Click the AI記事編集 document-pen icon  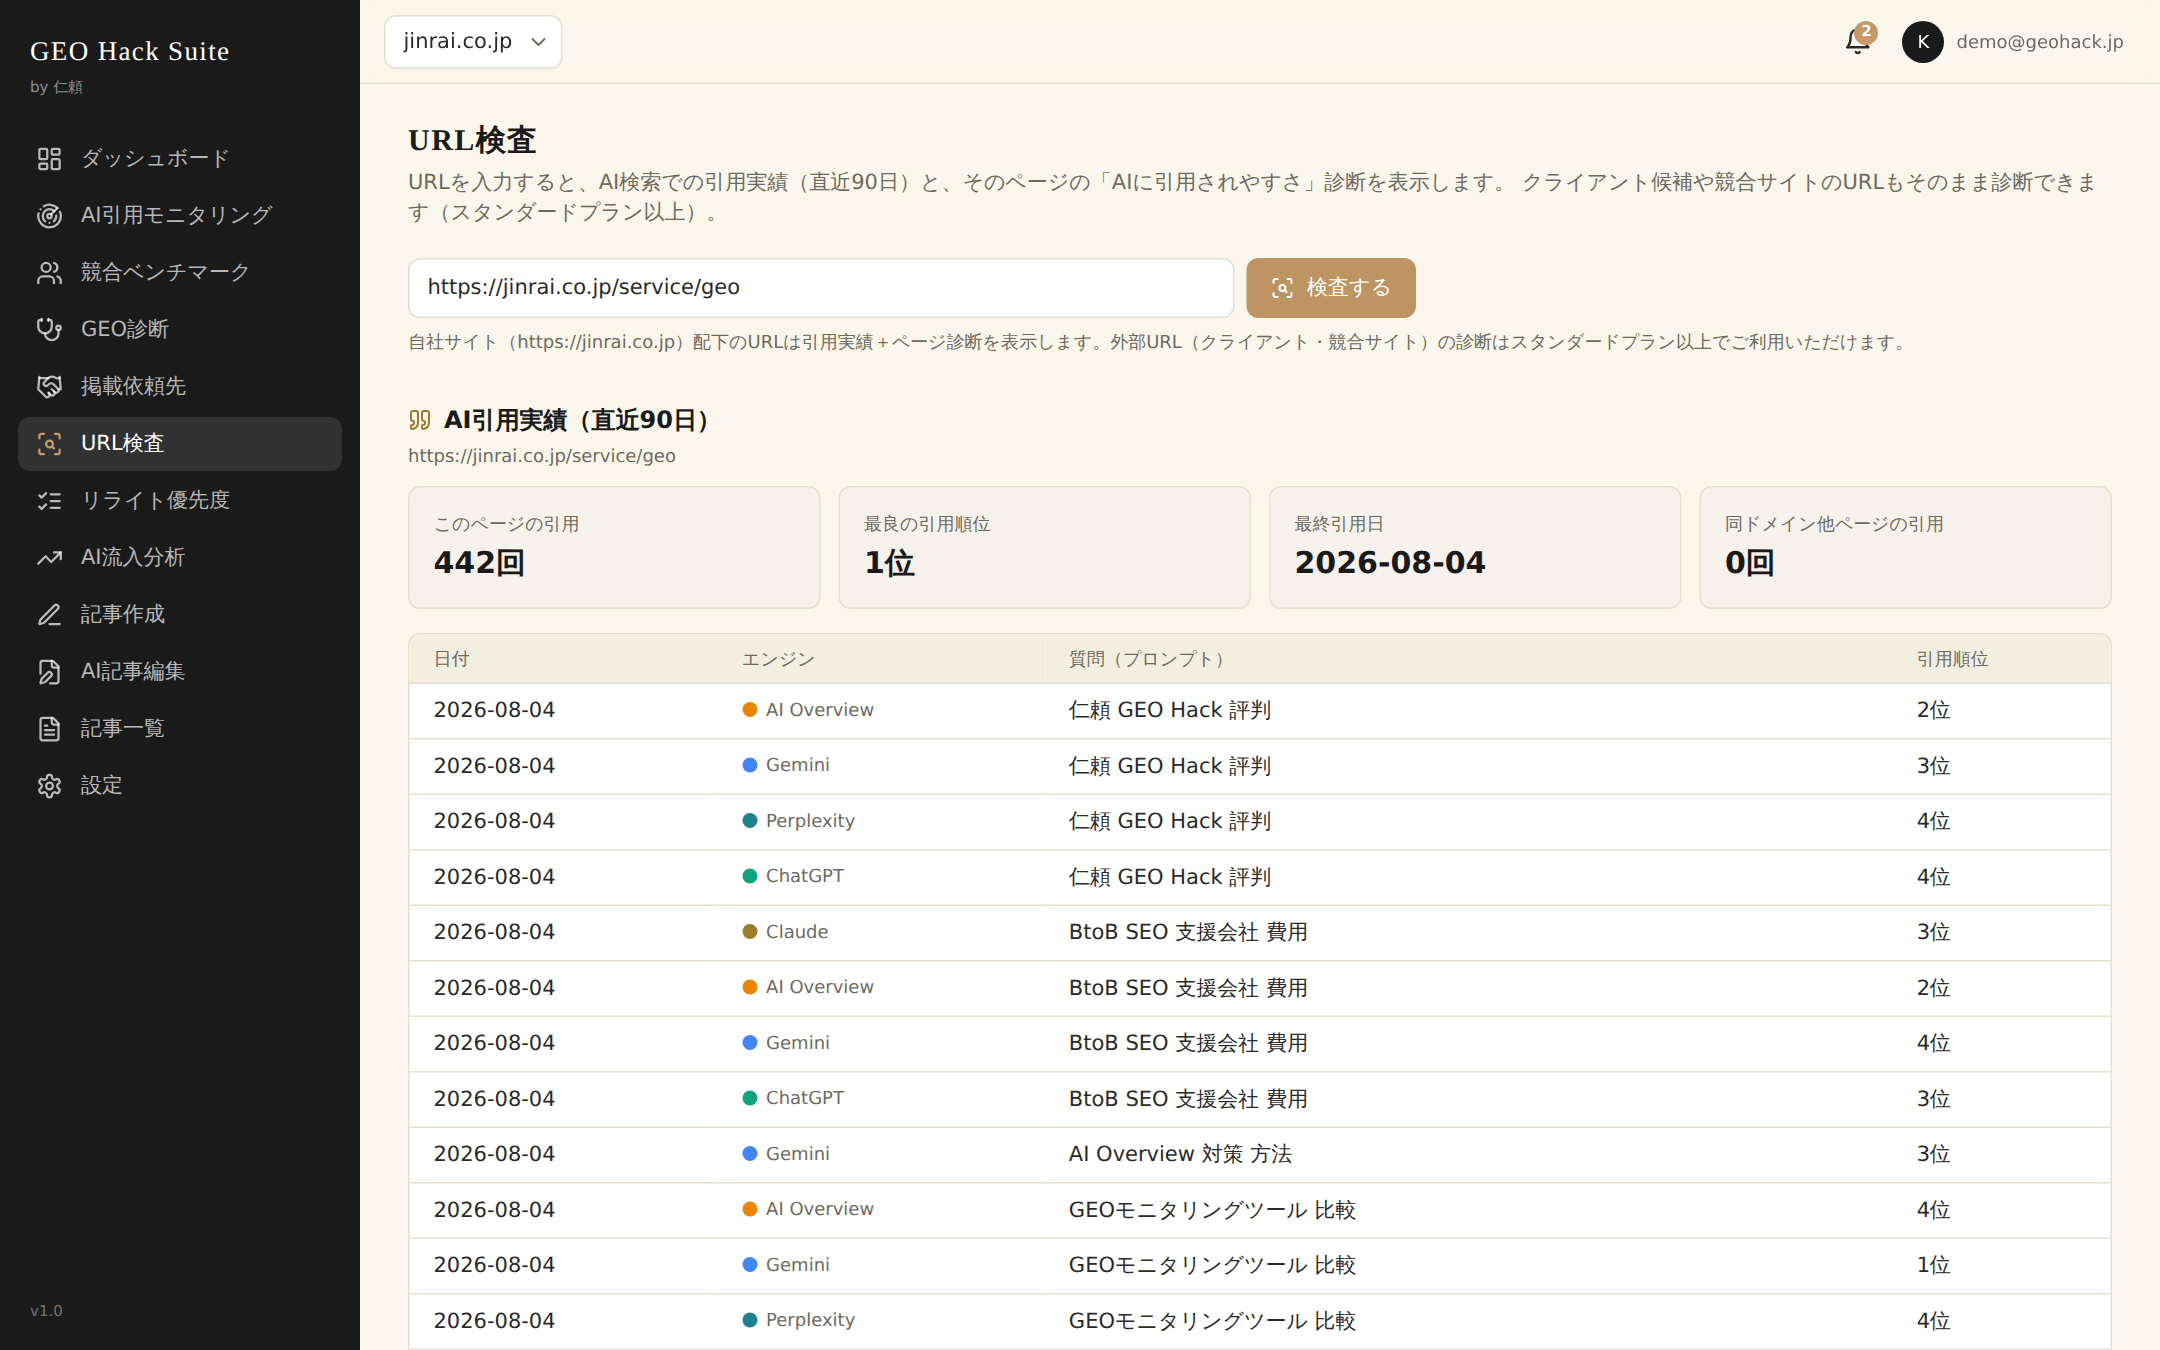point(49,672)
